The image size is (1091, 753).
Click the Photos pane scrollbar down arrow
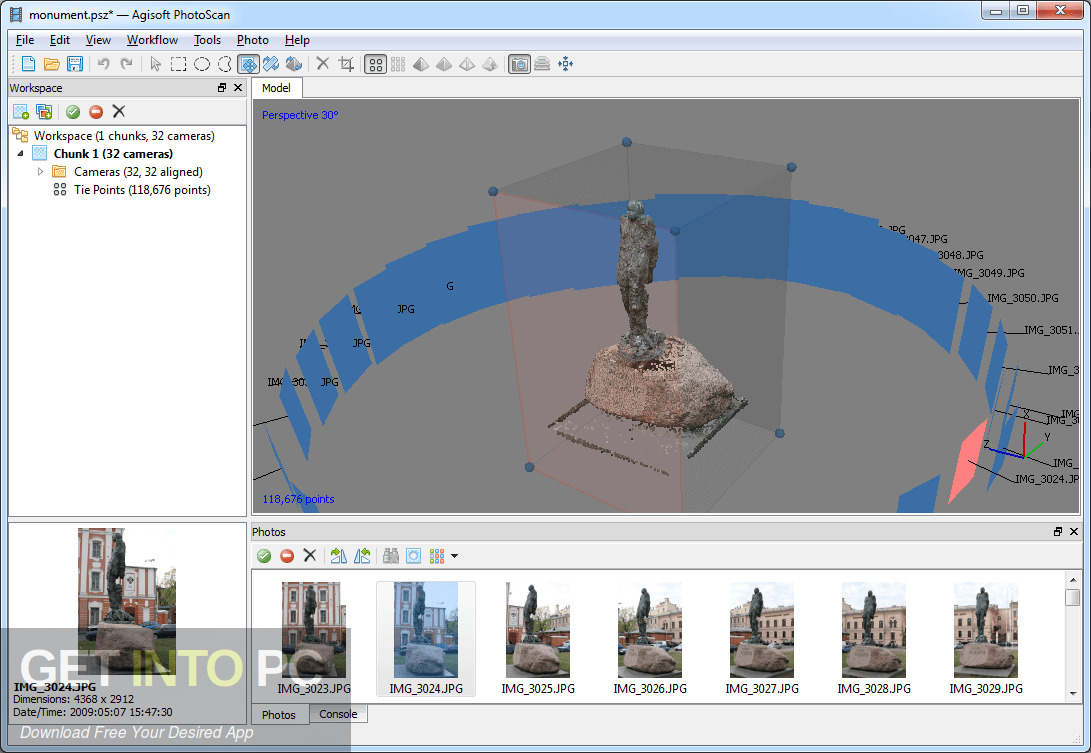click(1072, 694)
